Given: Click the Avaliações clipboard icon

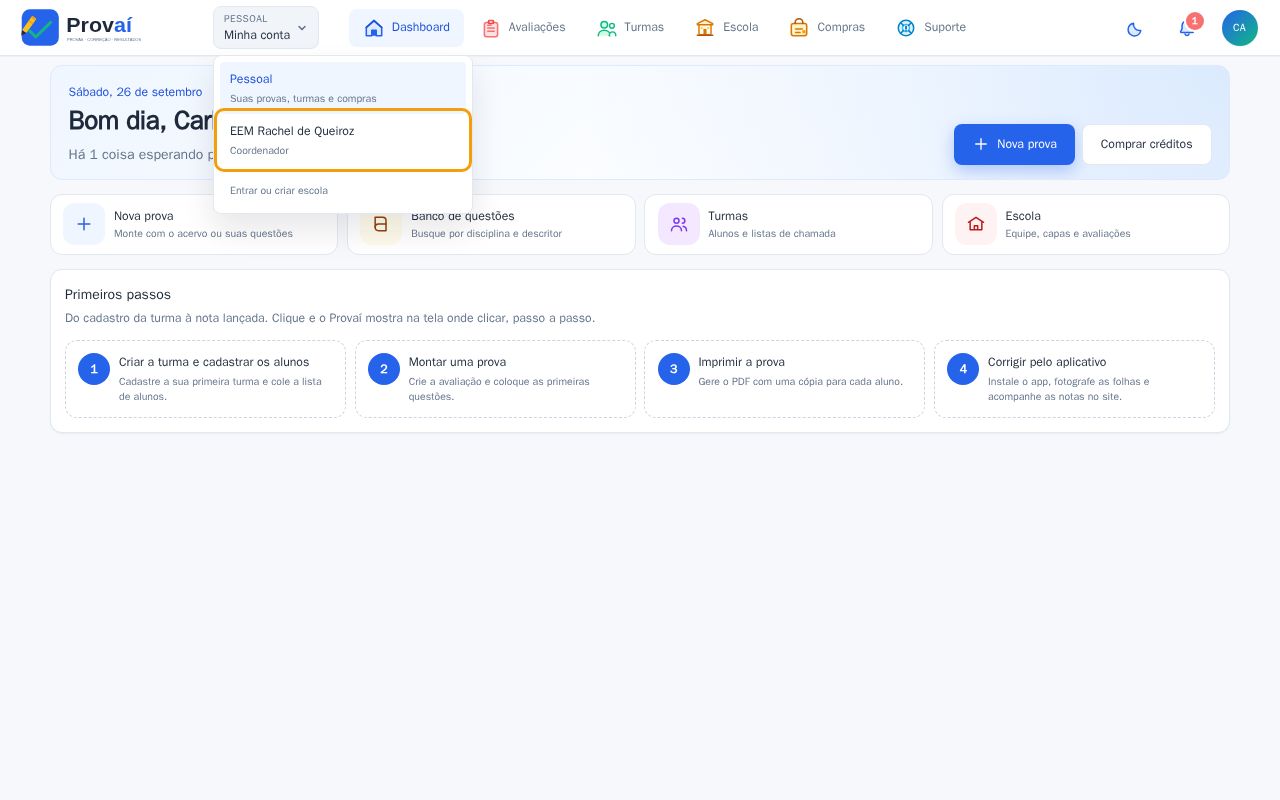Looking at the screenshot, I should coord(491,28).
